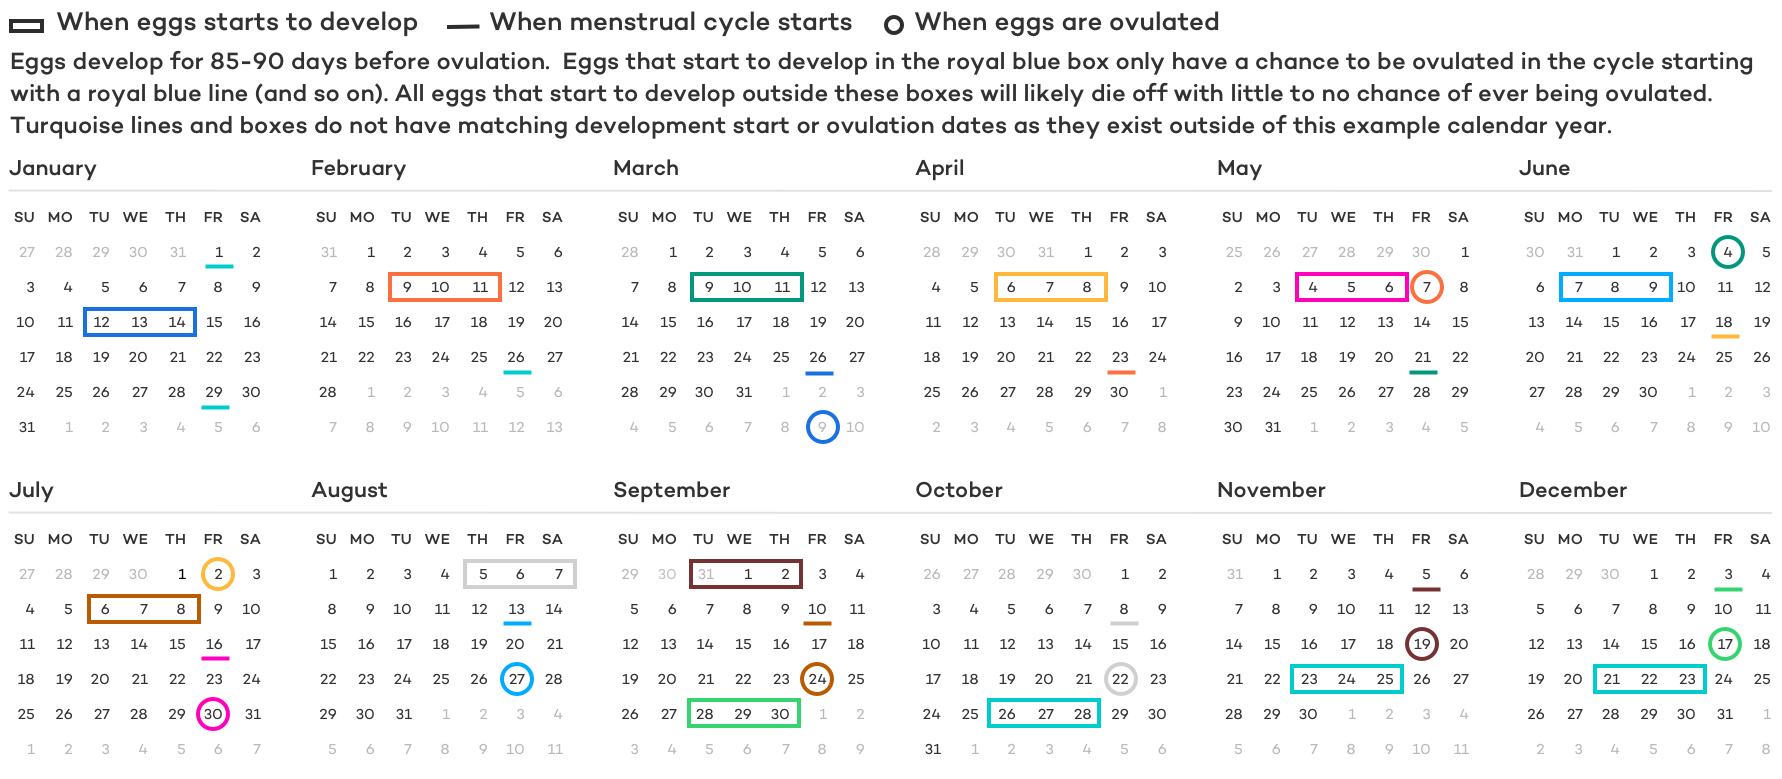This screenshot has height=779, width=1782.
Task: Click February 10 inside the orange box
Action: point(440,287)
